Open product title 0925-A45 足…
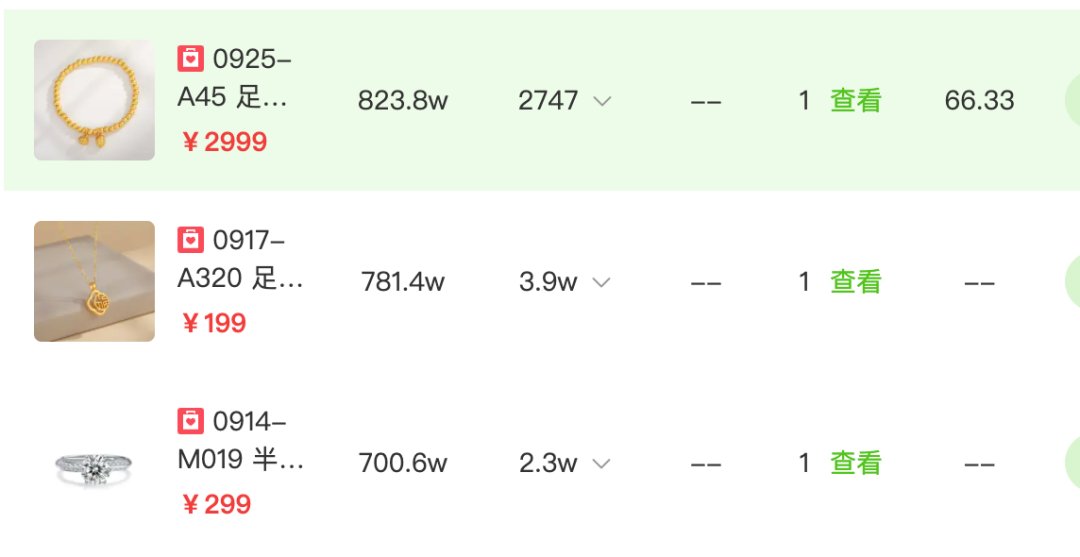The width and height of the screenshot is (1080, 557). tap(234, 78)
